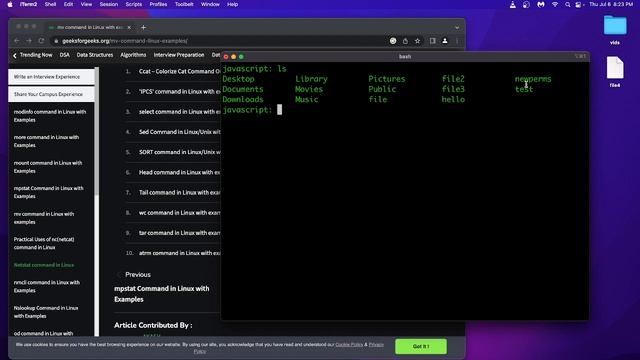Open the browser profile icon
This screenshot has height=360, width=640.
[x=445, y=41]
